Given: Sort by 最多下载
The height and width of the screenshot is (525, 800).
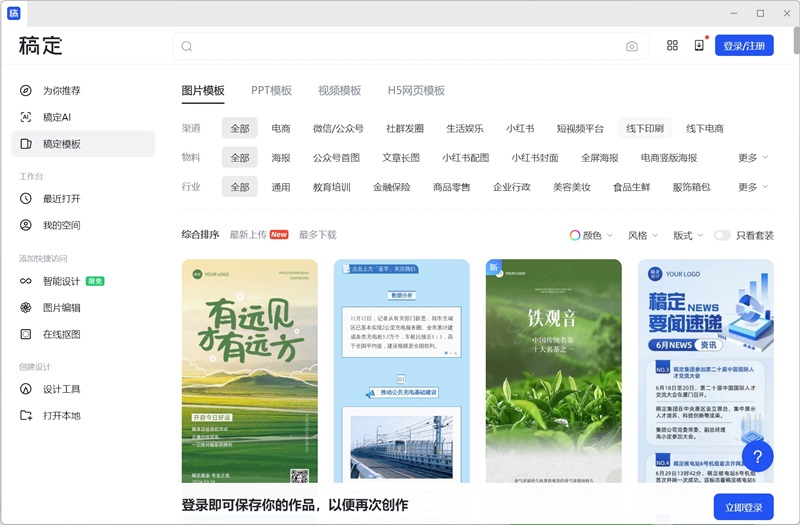Looking at the screenshot, I should pyautogui.click(x=317, y=235).
